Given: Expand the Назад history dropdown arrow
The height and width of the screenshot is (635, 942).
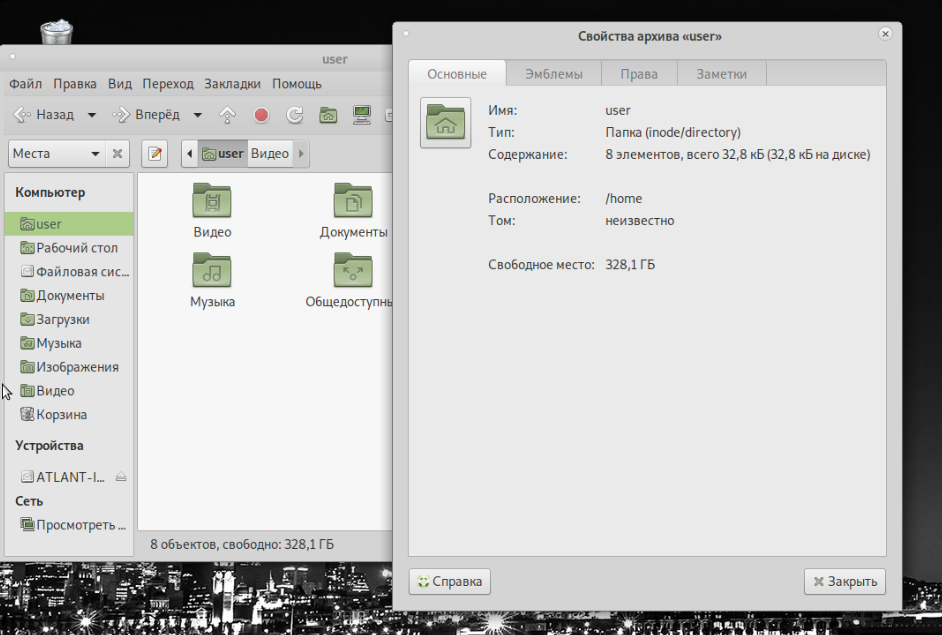Looking at the screenshot, I should click(x=92, y=115).
